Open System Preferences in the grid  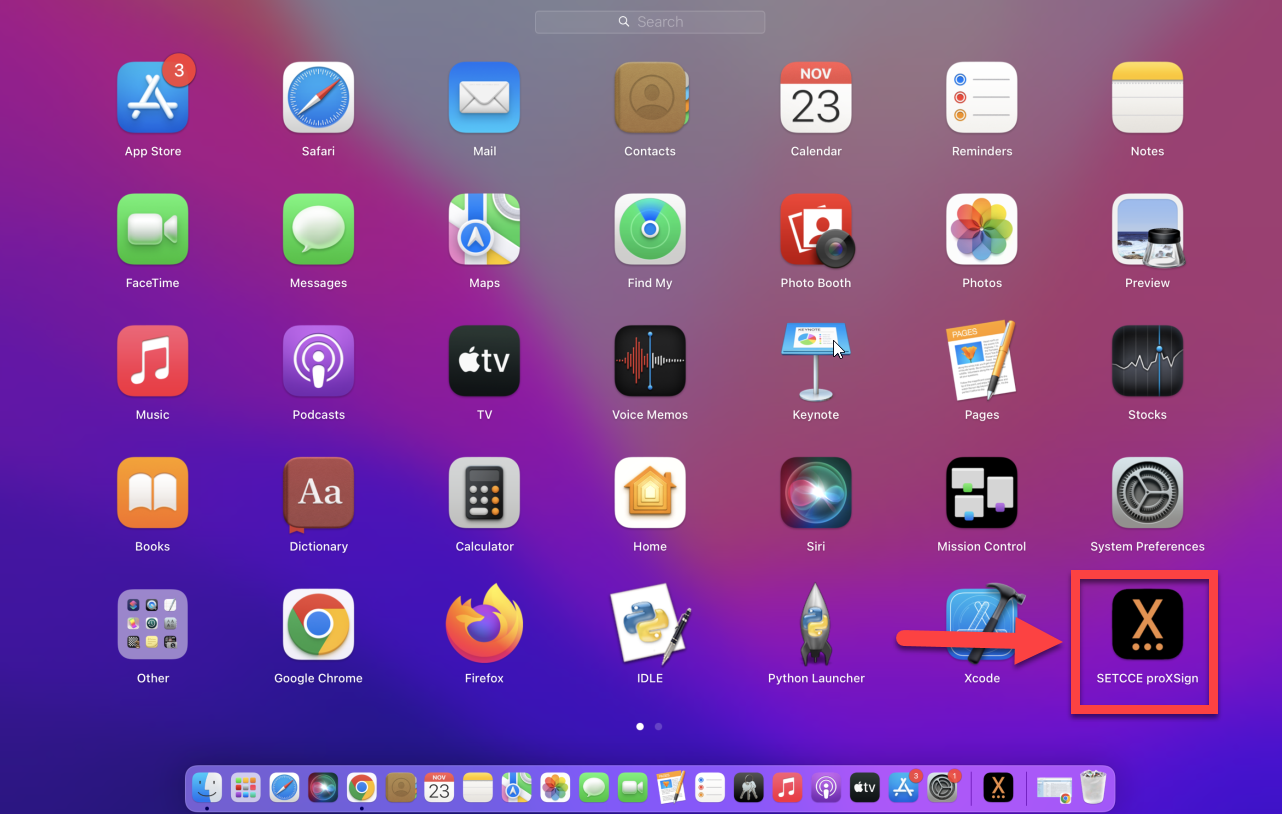(x=1147, y=493)
